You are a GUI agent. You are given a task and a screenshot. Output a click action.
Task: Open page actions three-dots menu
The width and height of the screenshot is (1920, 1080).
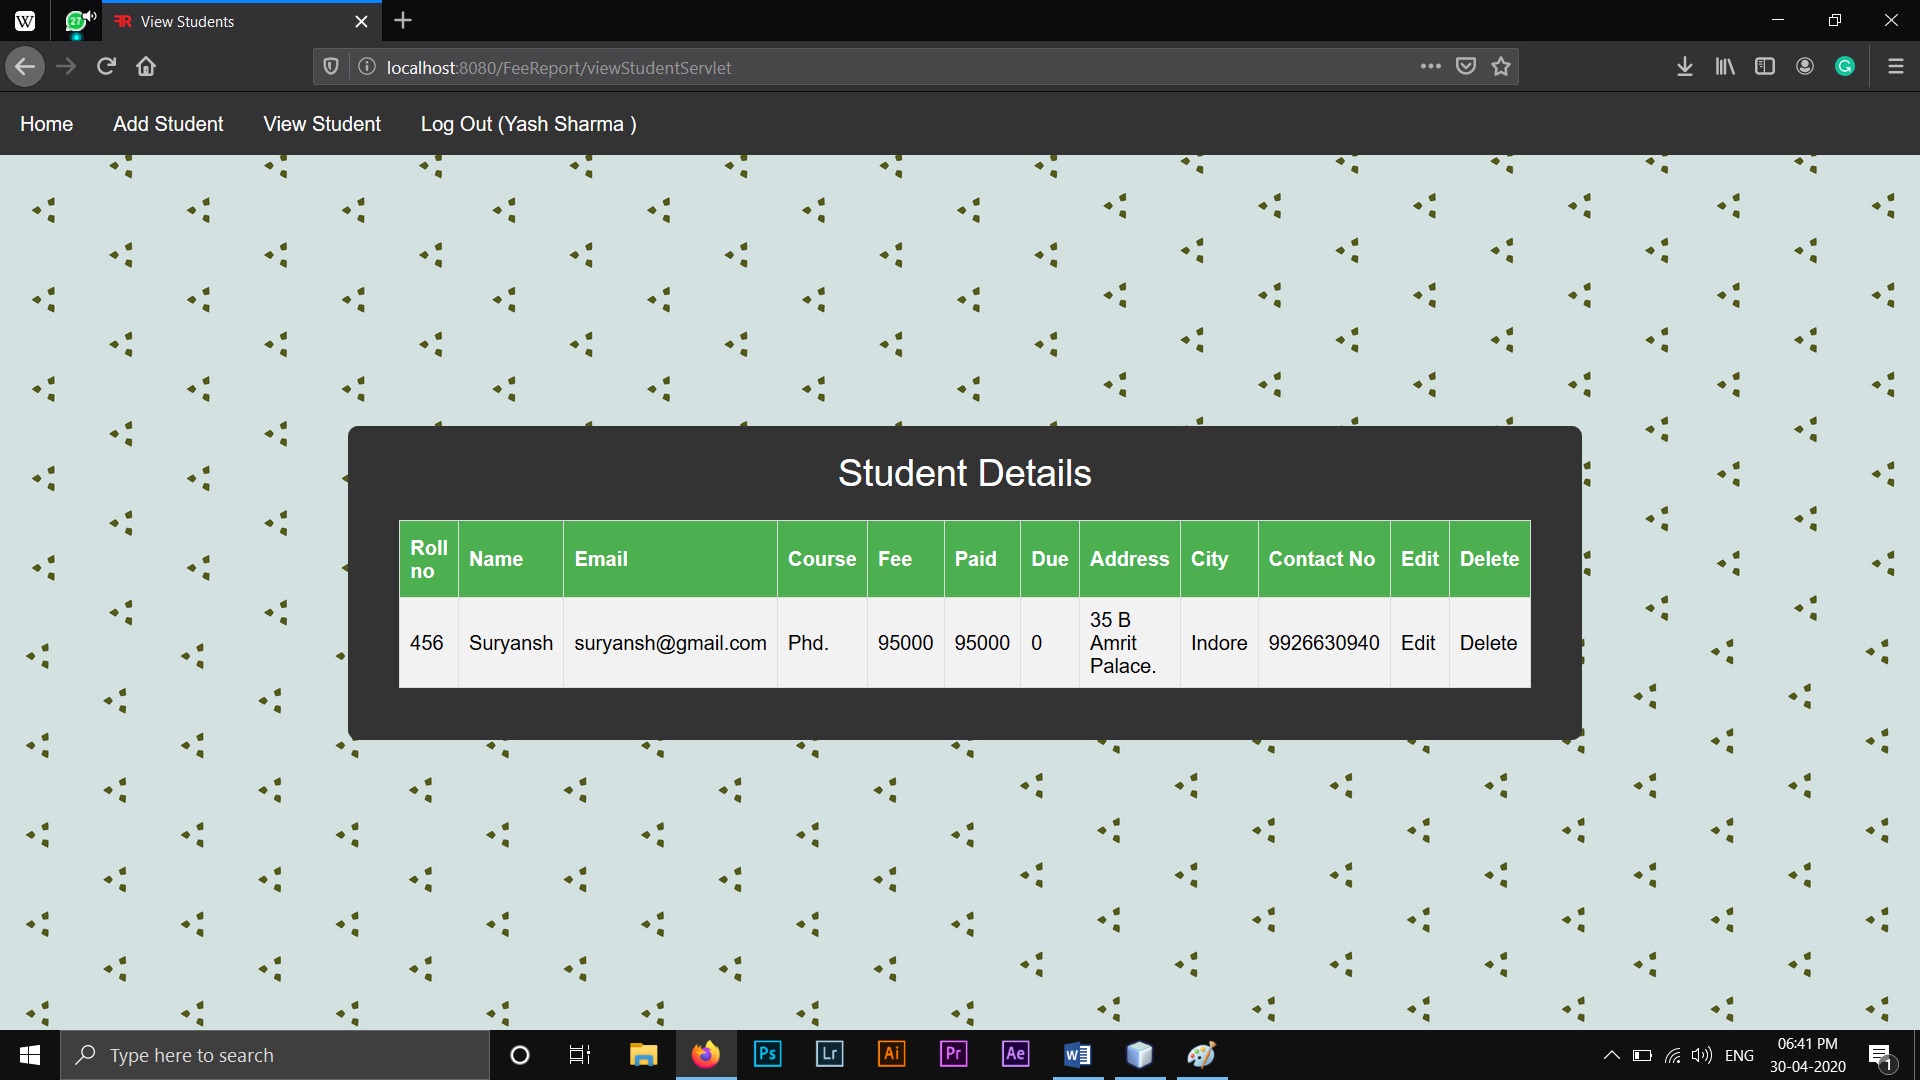1430,67
